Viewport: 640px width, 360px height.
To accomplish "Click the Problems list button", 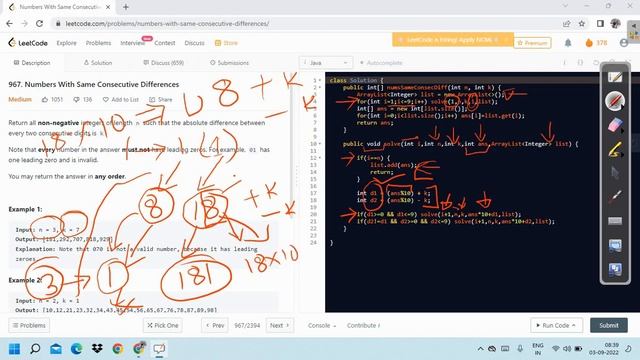I will coord(29,325).
